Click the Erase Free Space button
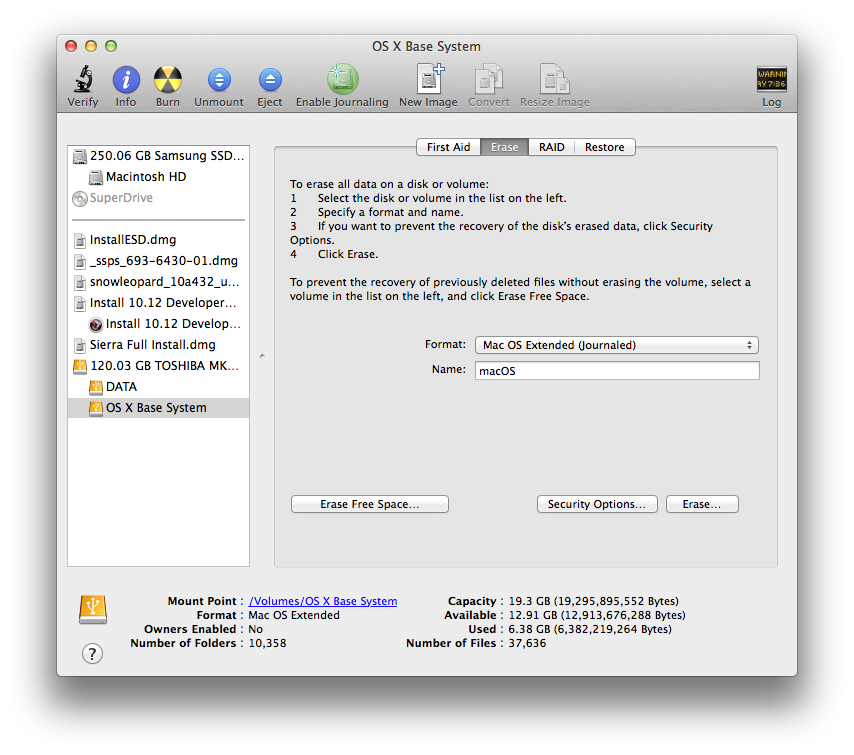The image size is (854, 755). [369, 503]
